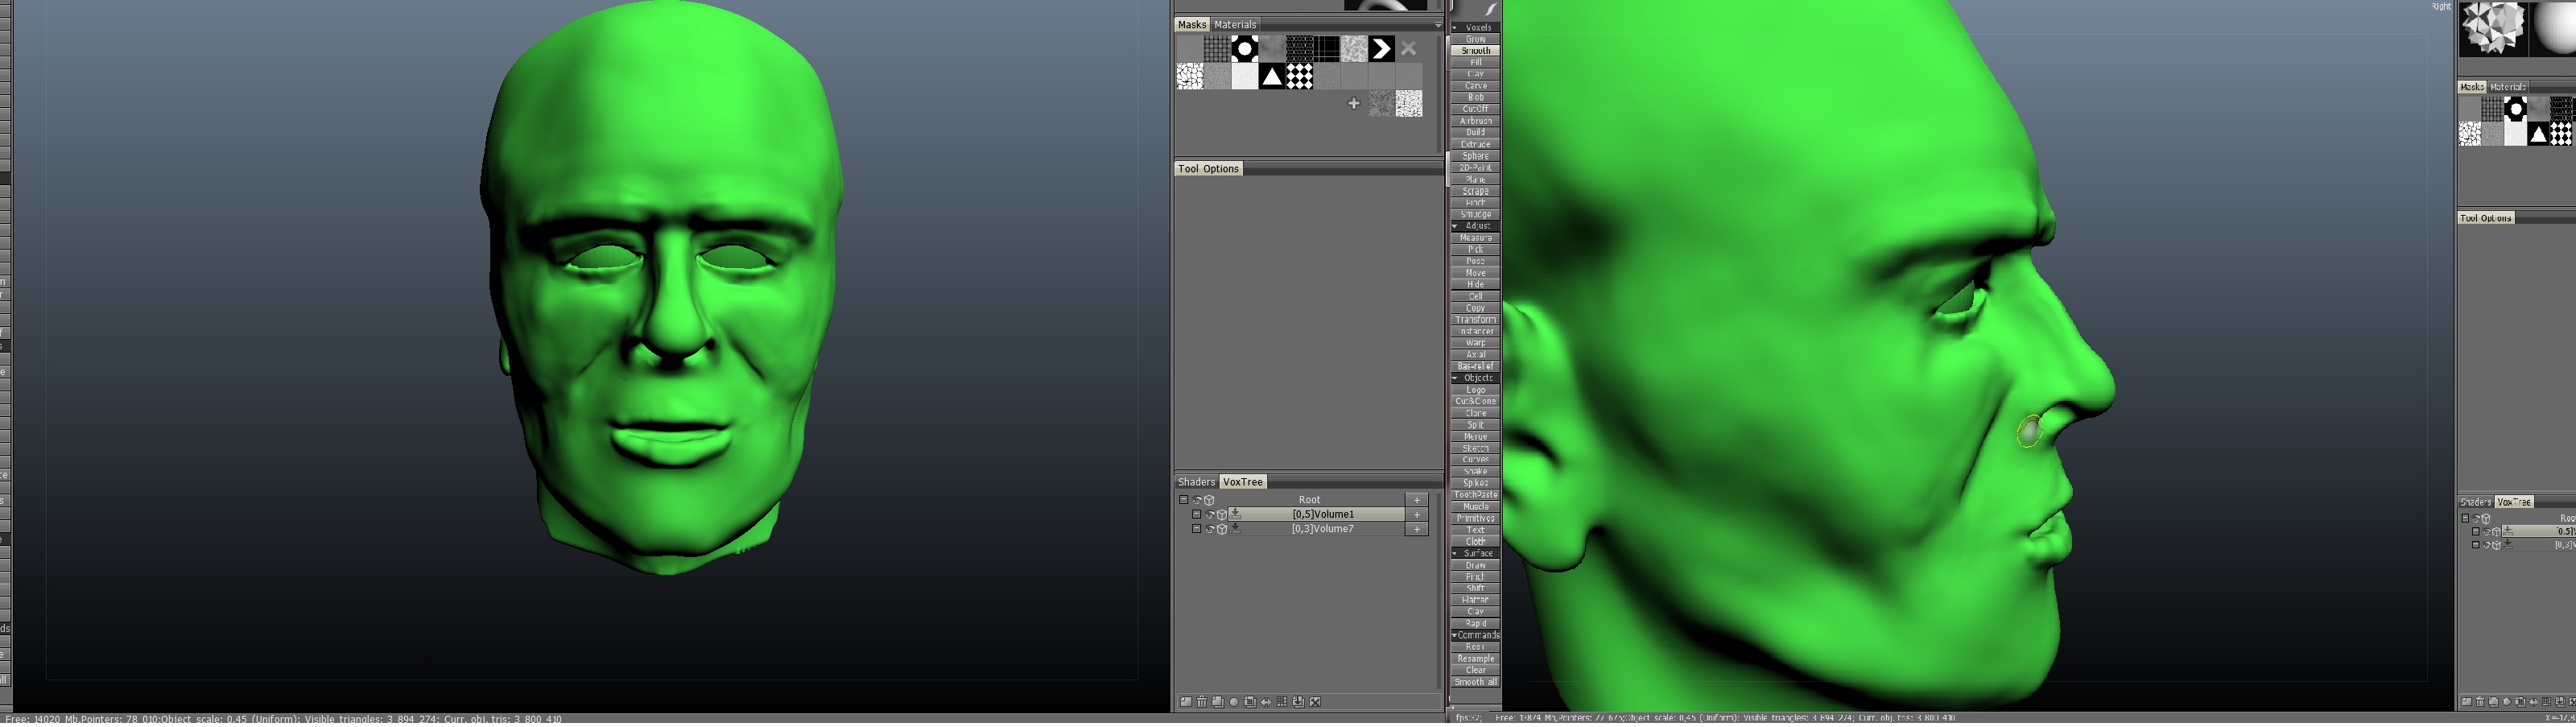
Task: Select the chevron arrow mask in left Masks panel
Action: [1381, 48]
